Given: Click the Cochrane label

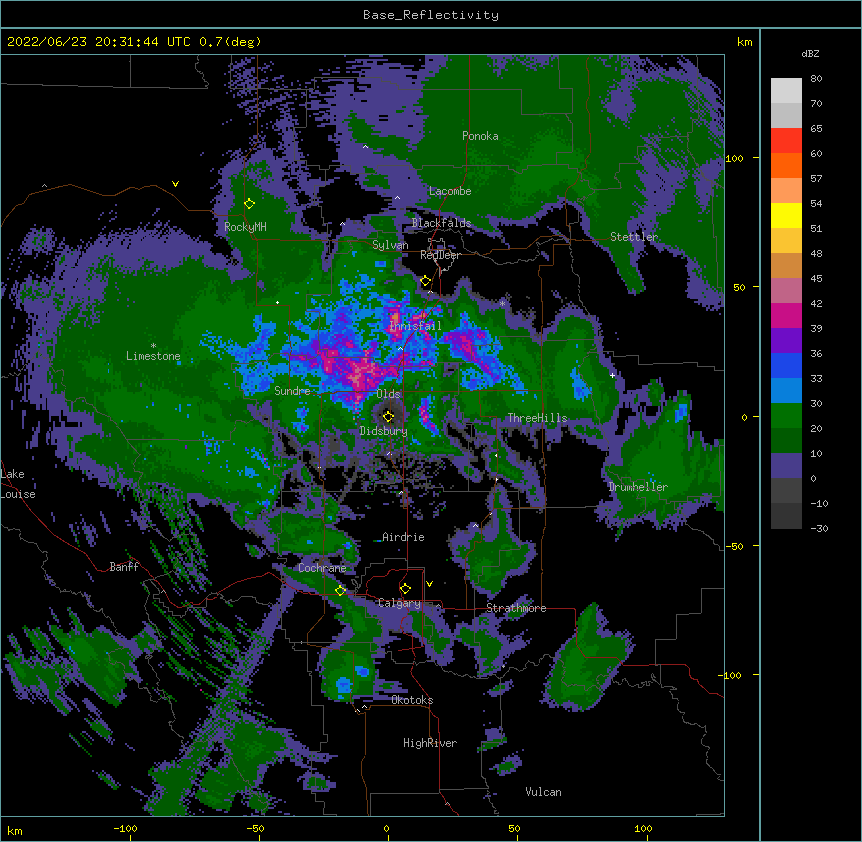Looking at the screenshot, I should 322,568.
